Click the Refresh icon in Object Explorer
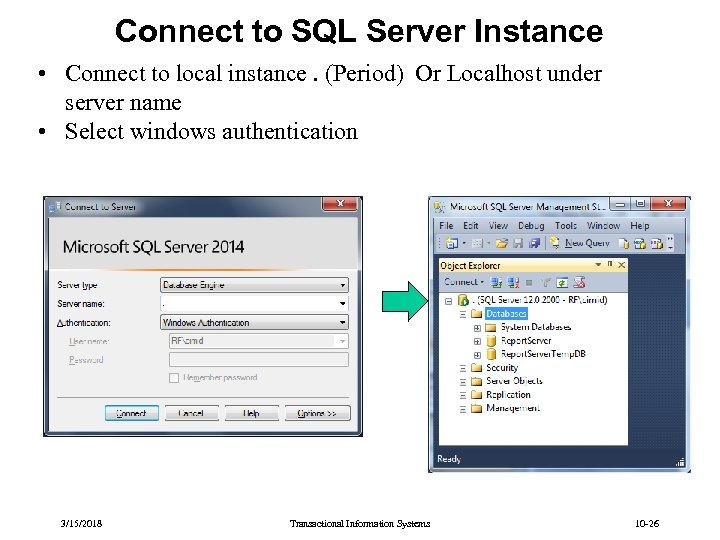 point(562,282)
